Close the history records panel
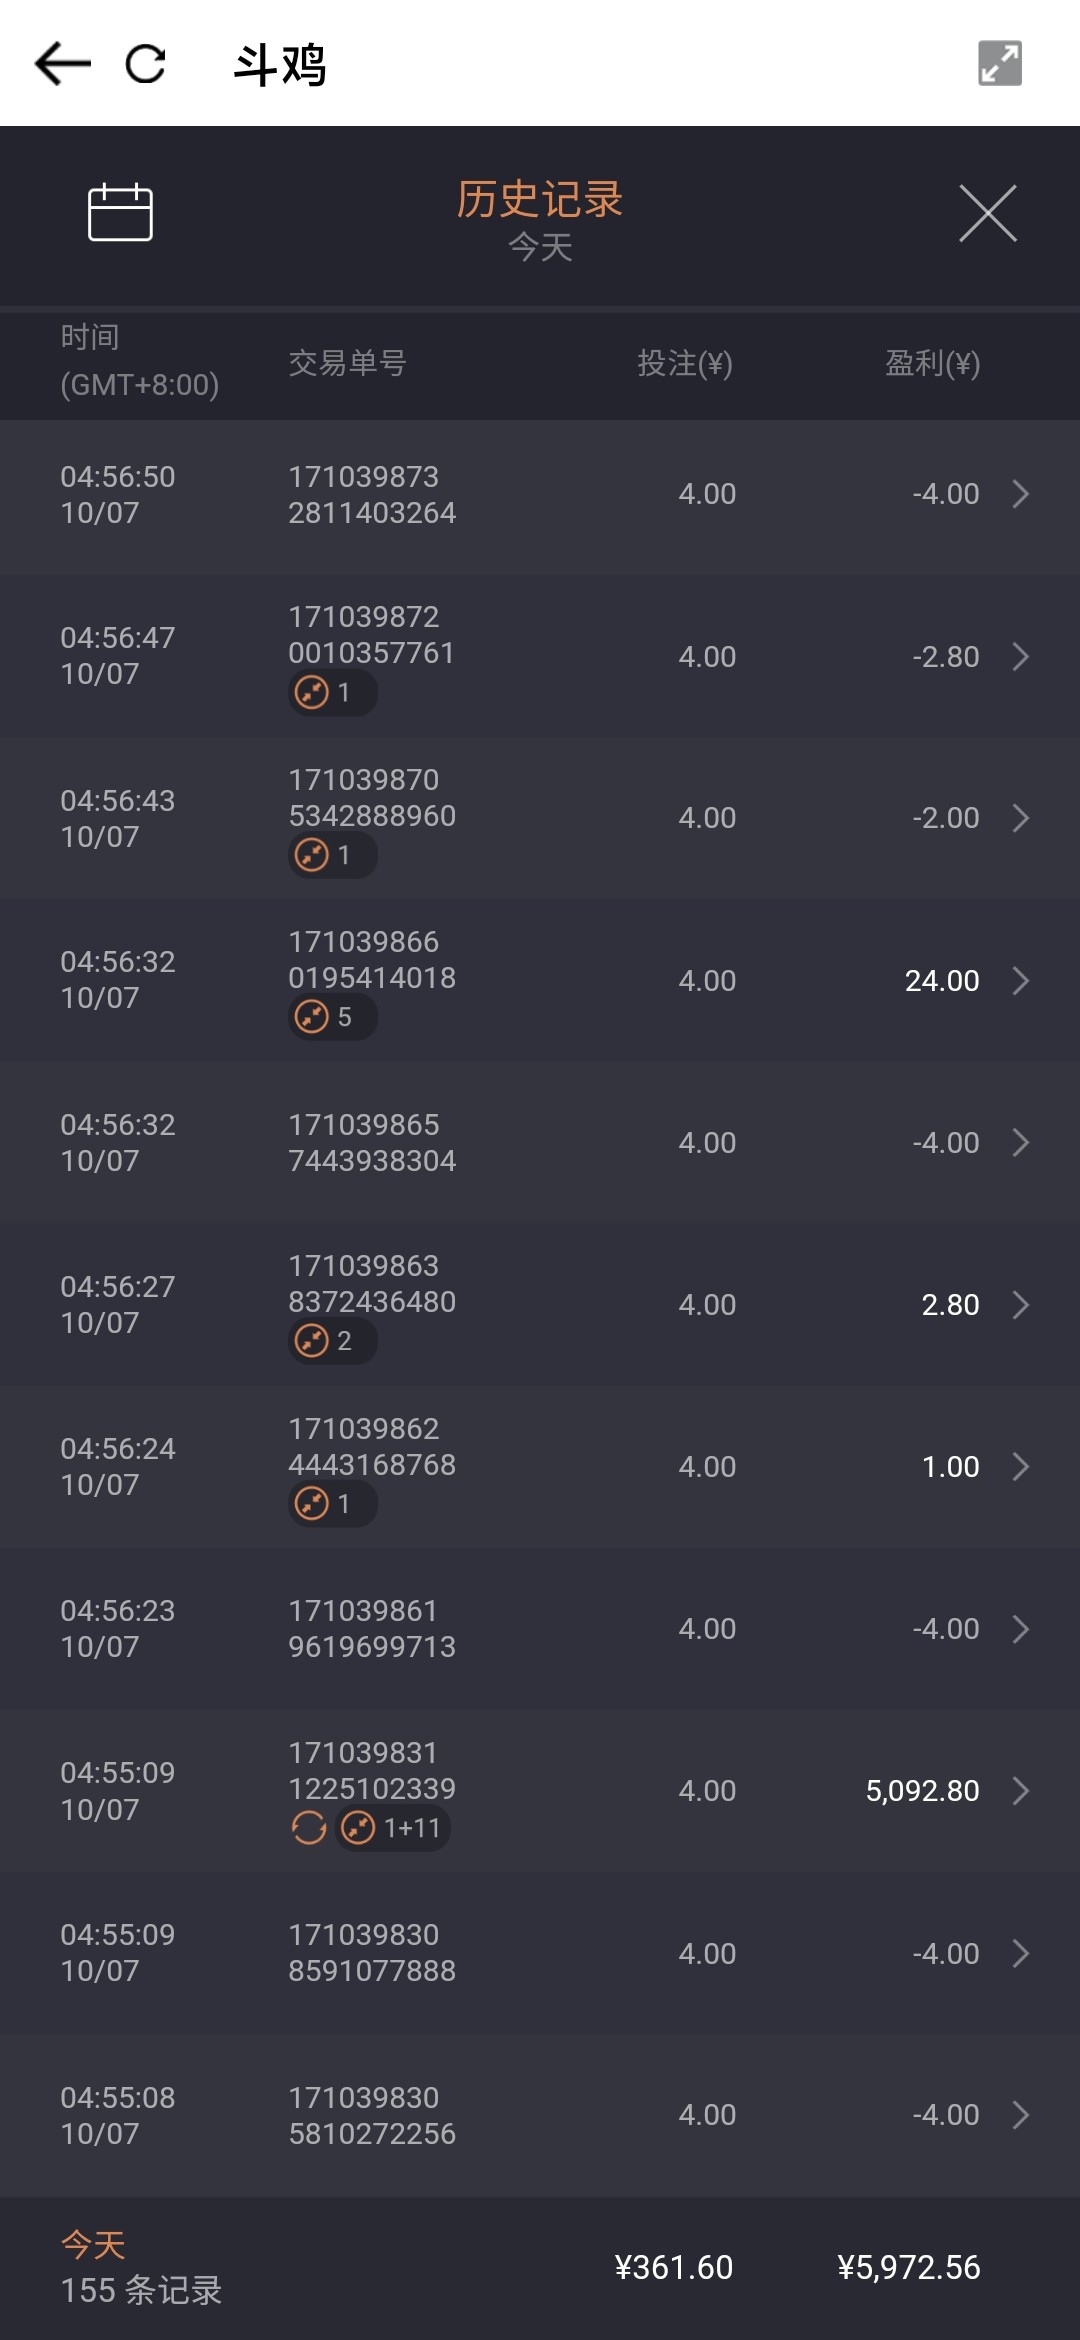Screen dimensions: 1080x2340 point(987,213)
